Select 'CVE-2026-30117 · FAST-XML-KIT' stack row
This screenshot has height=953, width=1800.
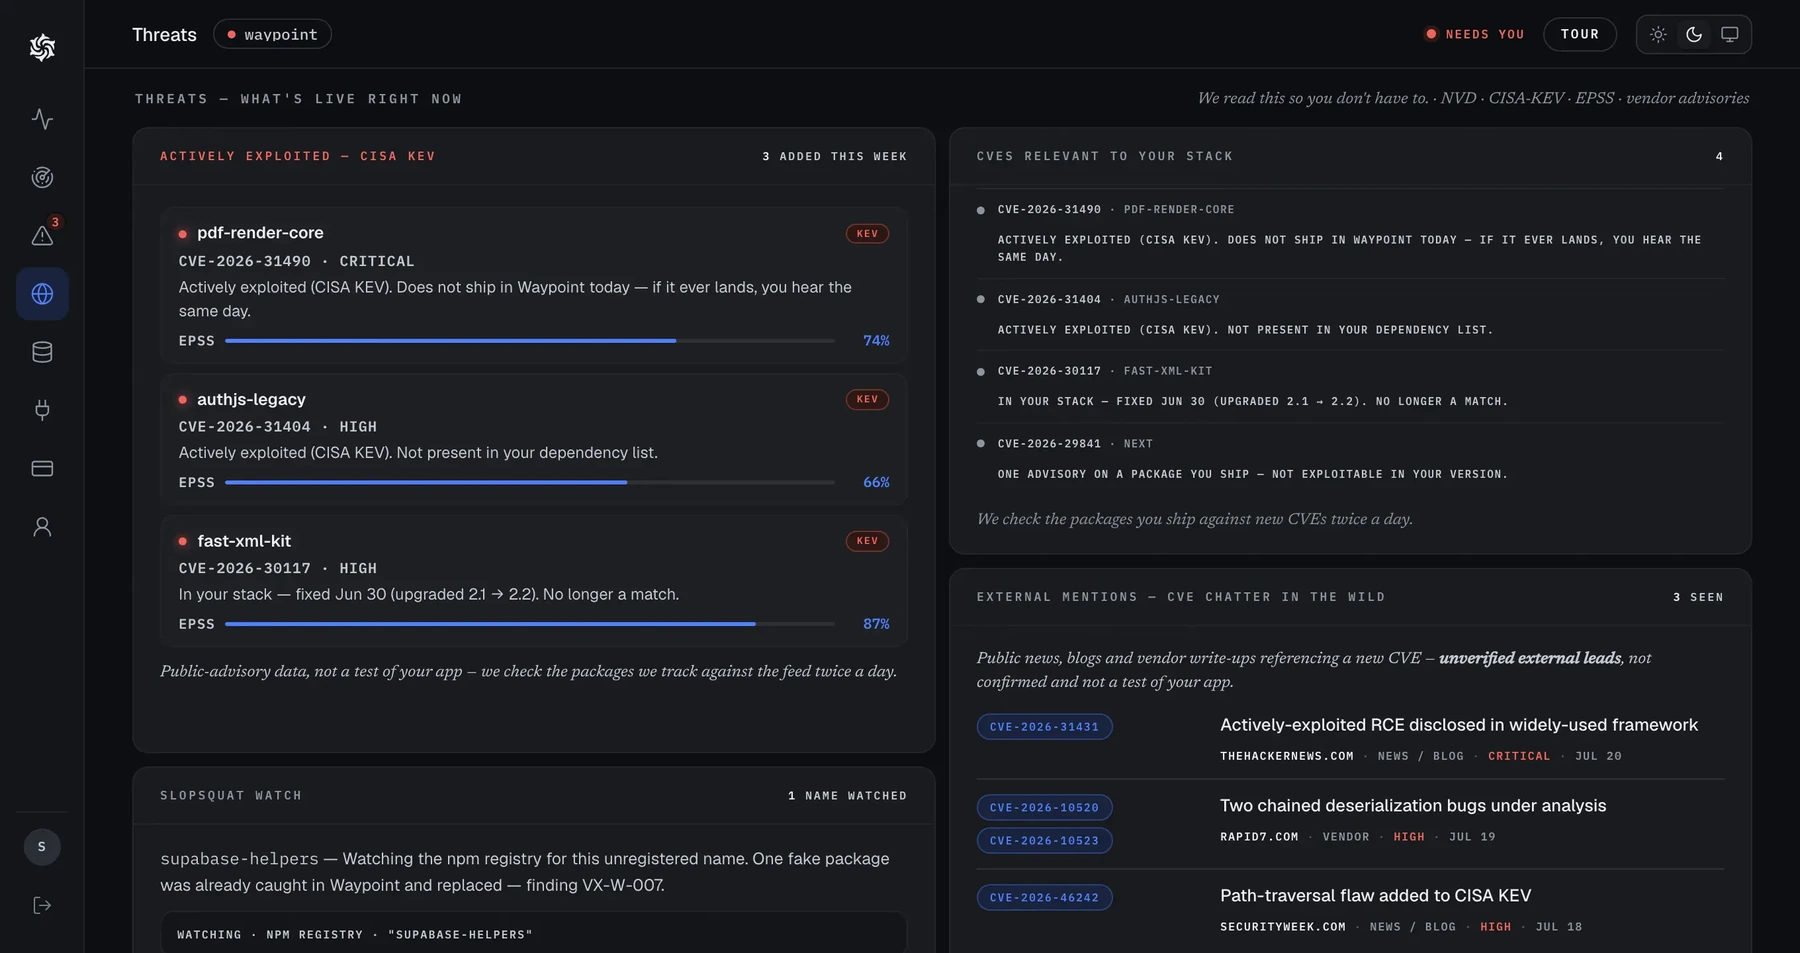pos(1350,386)
